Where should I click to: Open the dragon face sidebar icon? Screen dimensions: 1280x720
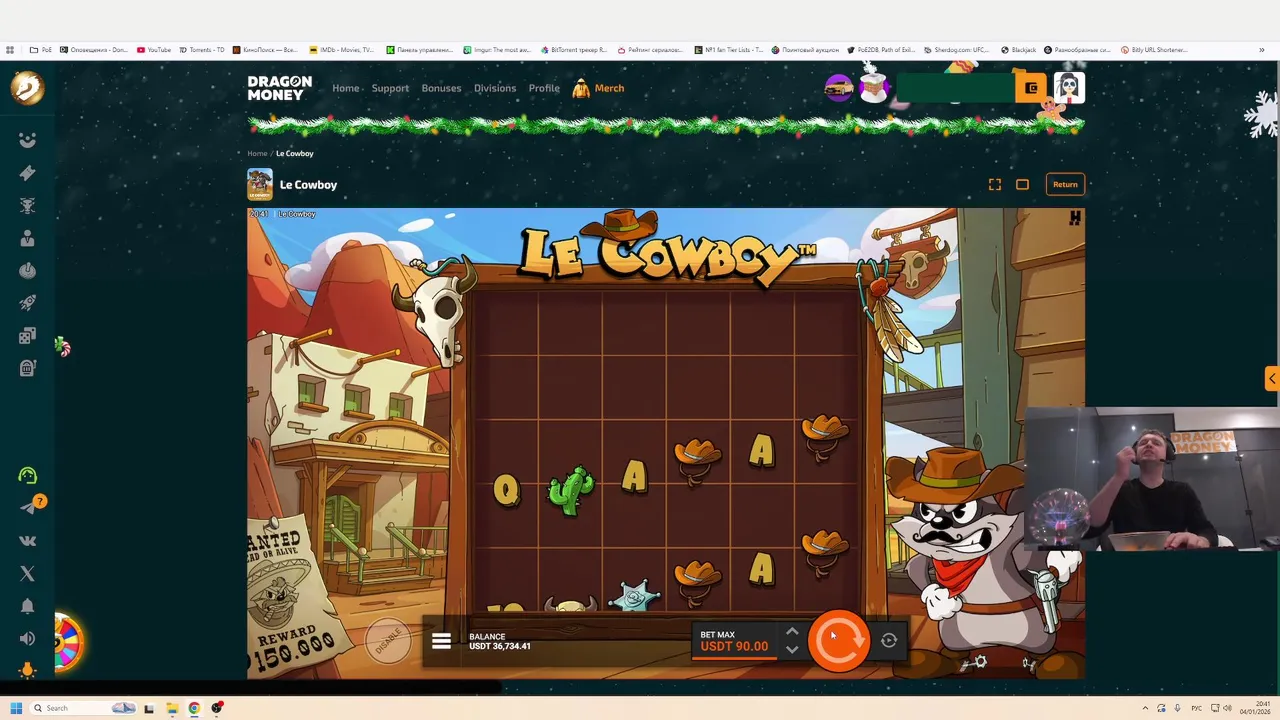[x=27, y=140]
